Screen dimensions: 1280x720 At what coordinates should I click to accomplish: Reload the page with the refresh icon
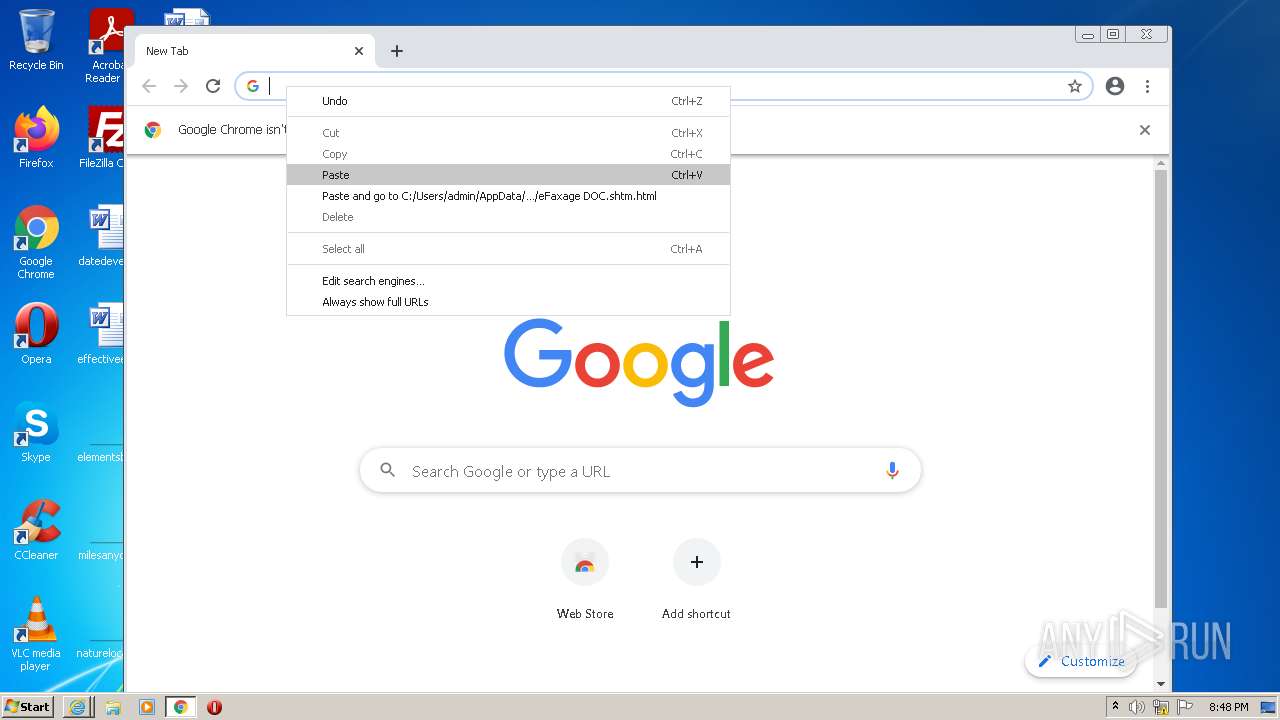point(213,86)
